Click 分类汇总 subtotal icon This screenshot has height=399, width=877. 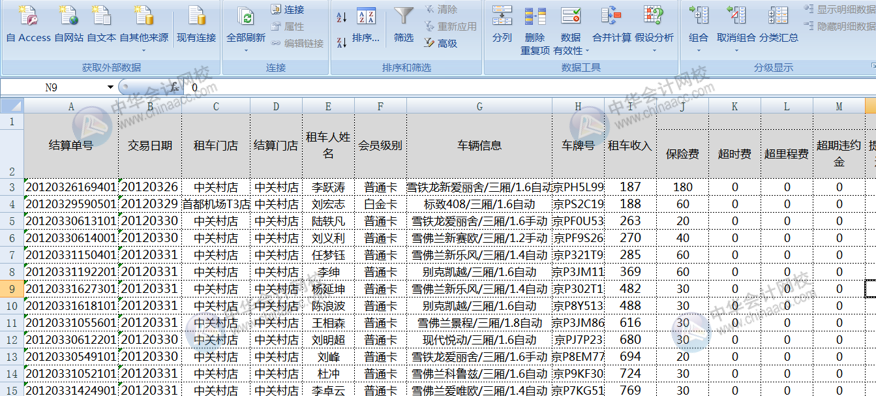779,25
